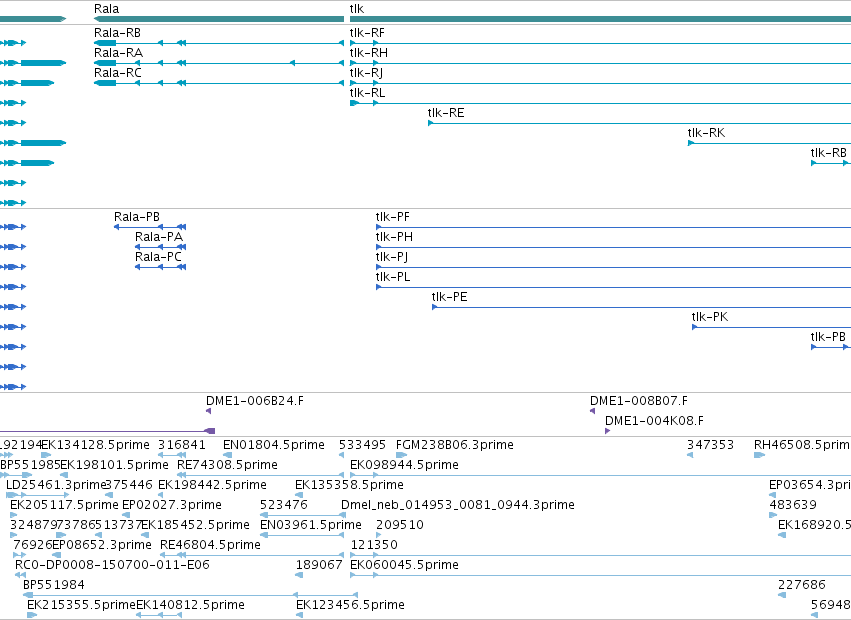Pick the tlk-PH protein feature
851x620 pixels.
click(394, 237)
